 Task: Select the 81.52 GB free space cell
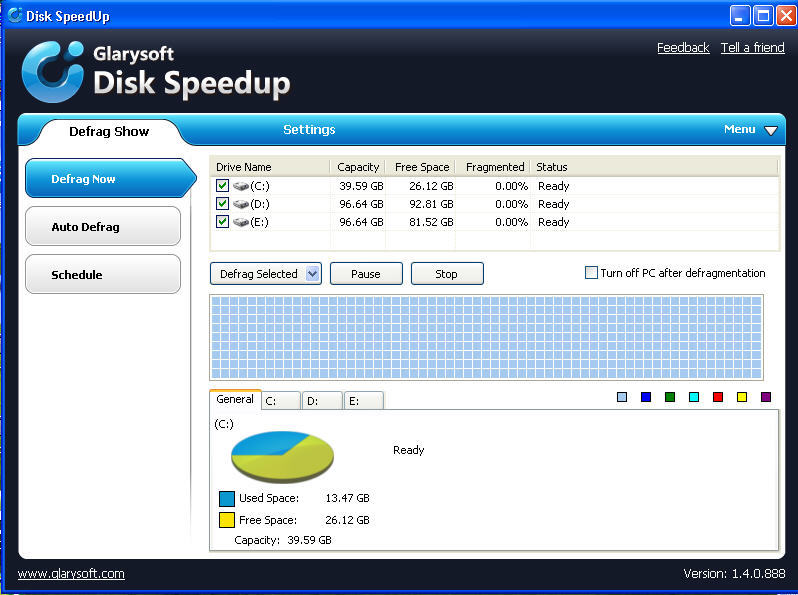[431, 222]
